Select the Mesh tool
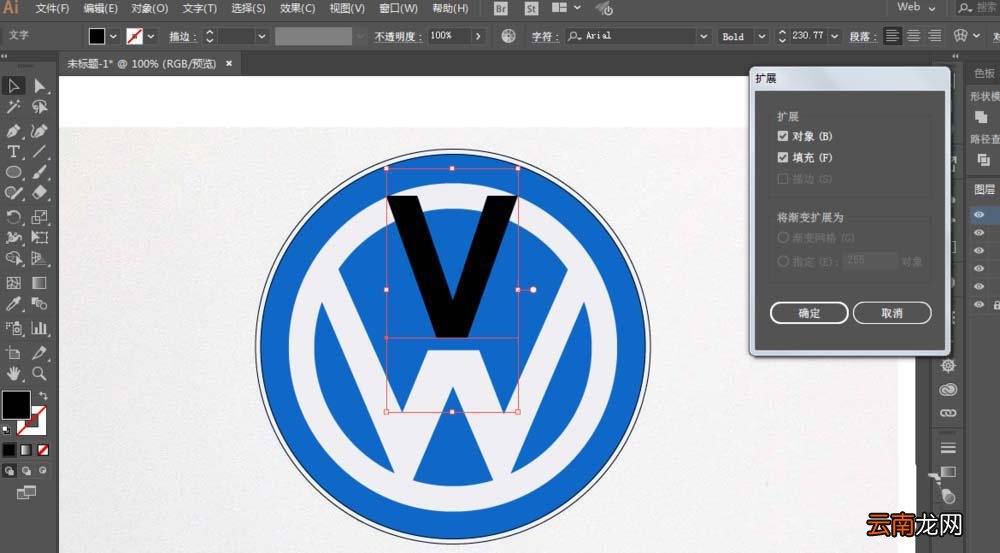 13,283
